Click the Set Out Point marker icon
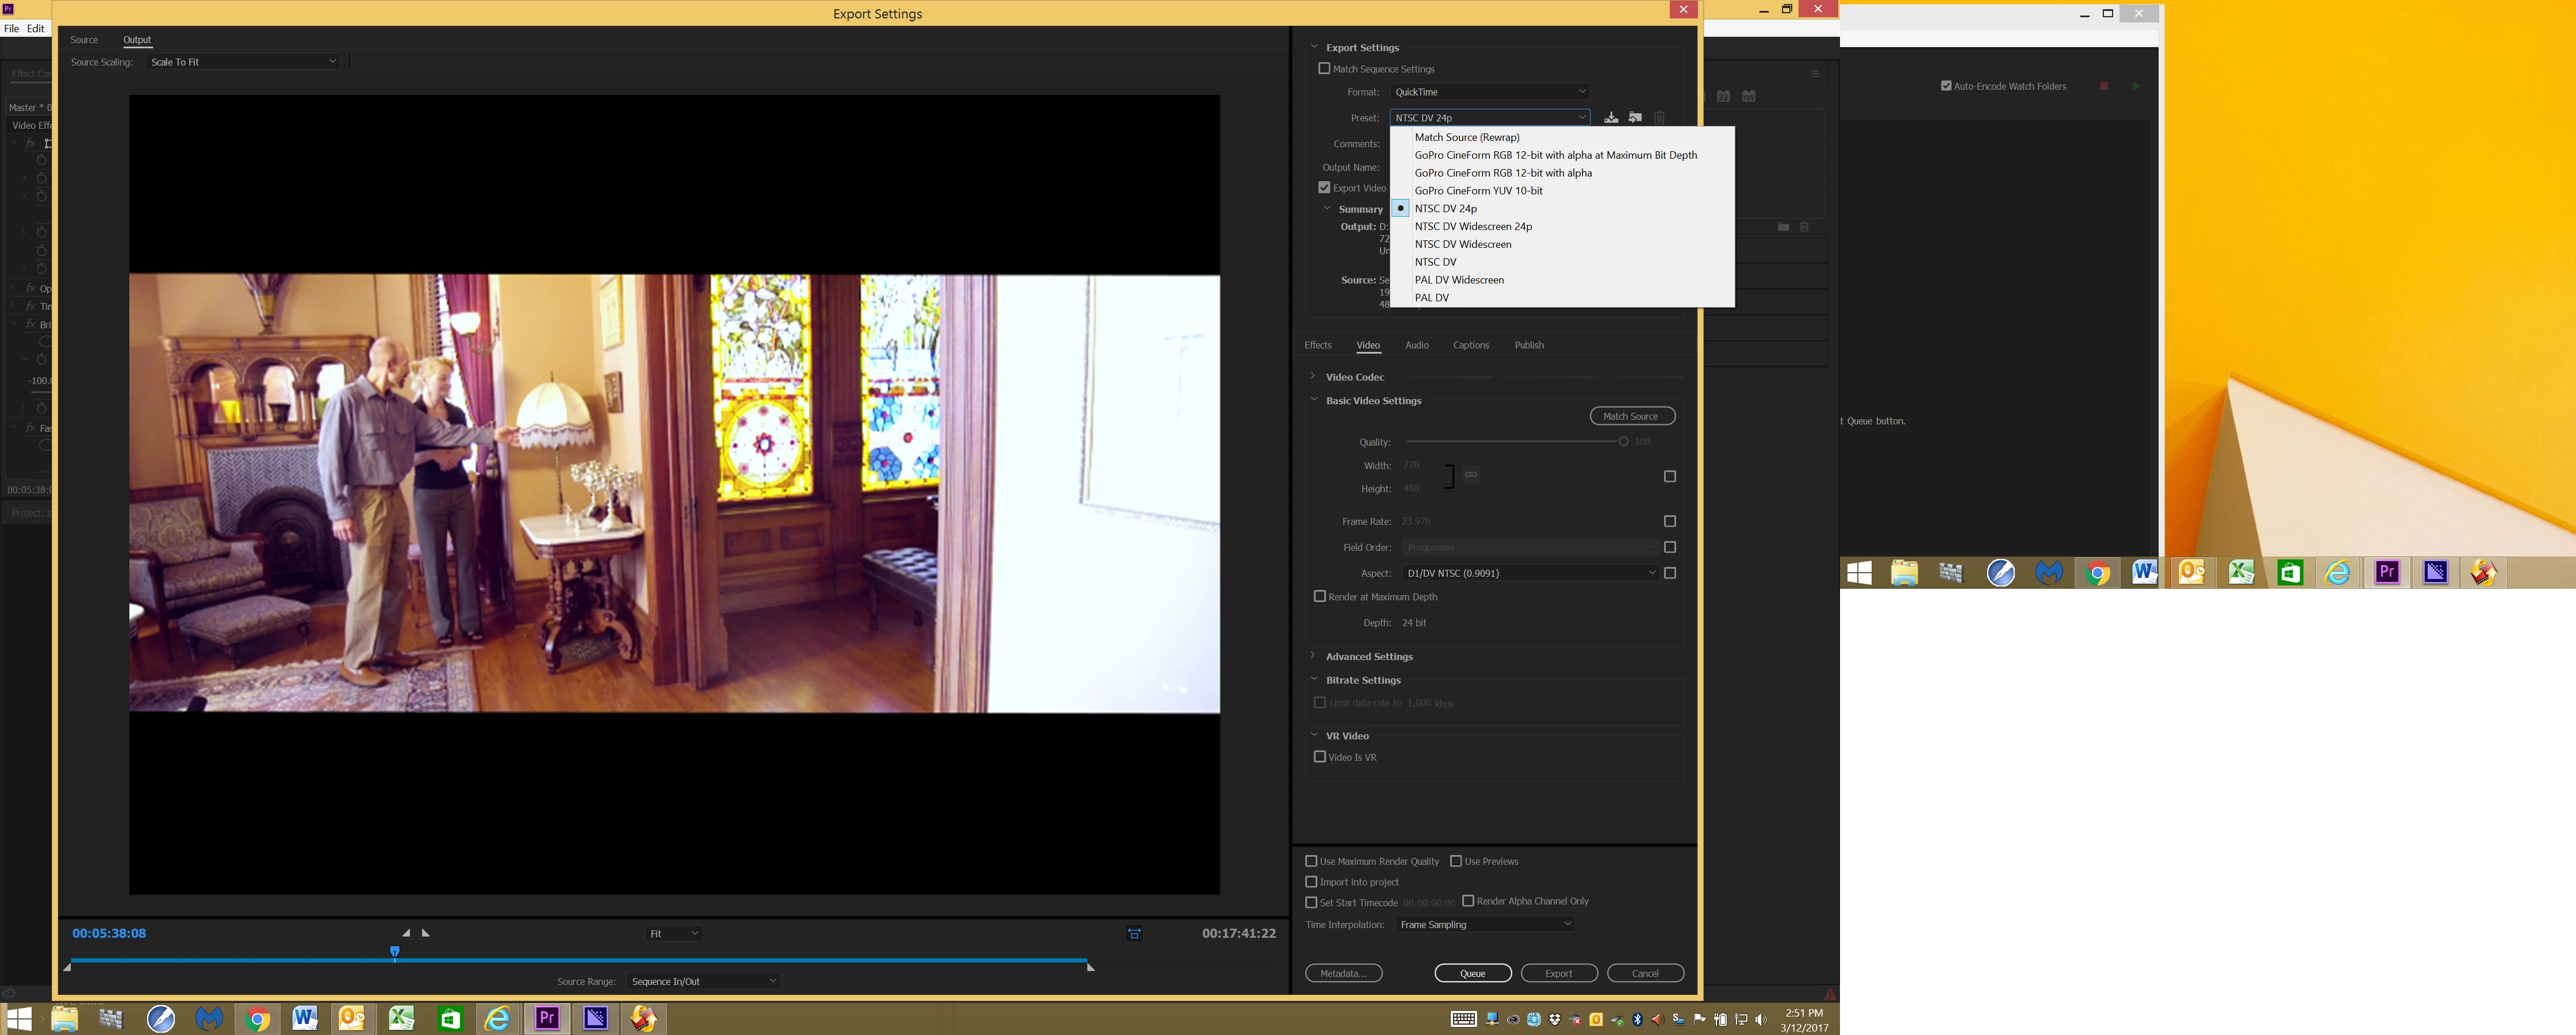2576x1035 pixels. click(426, 933)
